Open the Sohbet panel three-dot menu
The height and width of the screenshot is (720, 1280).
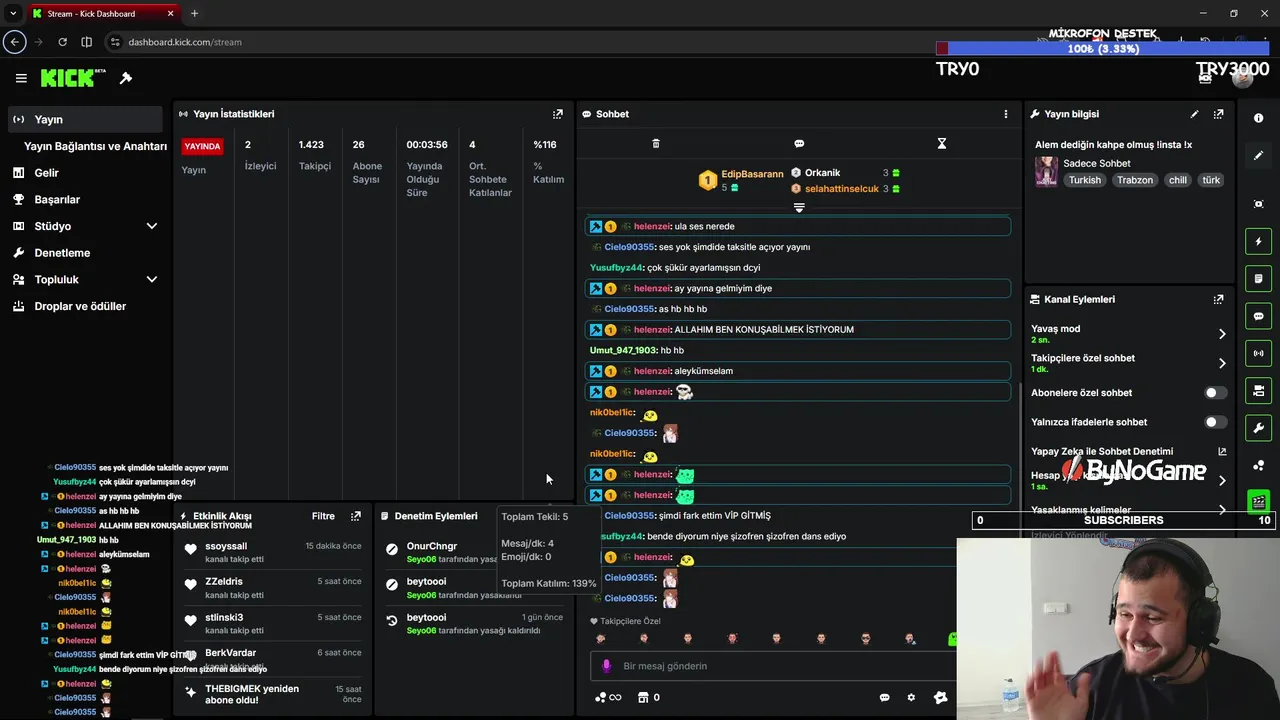(1006, 114)
